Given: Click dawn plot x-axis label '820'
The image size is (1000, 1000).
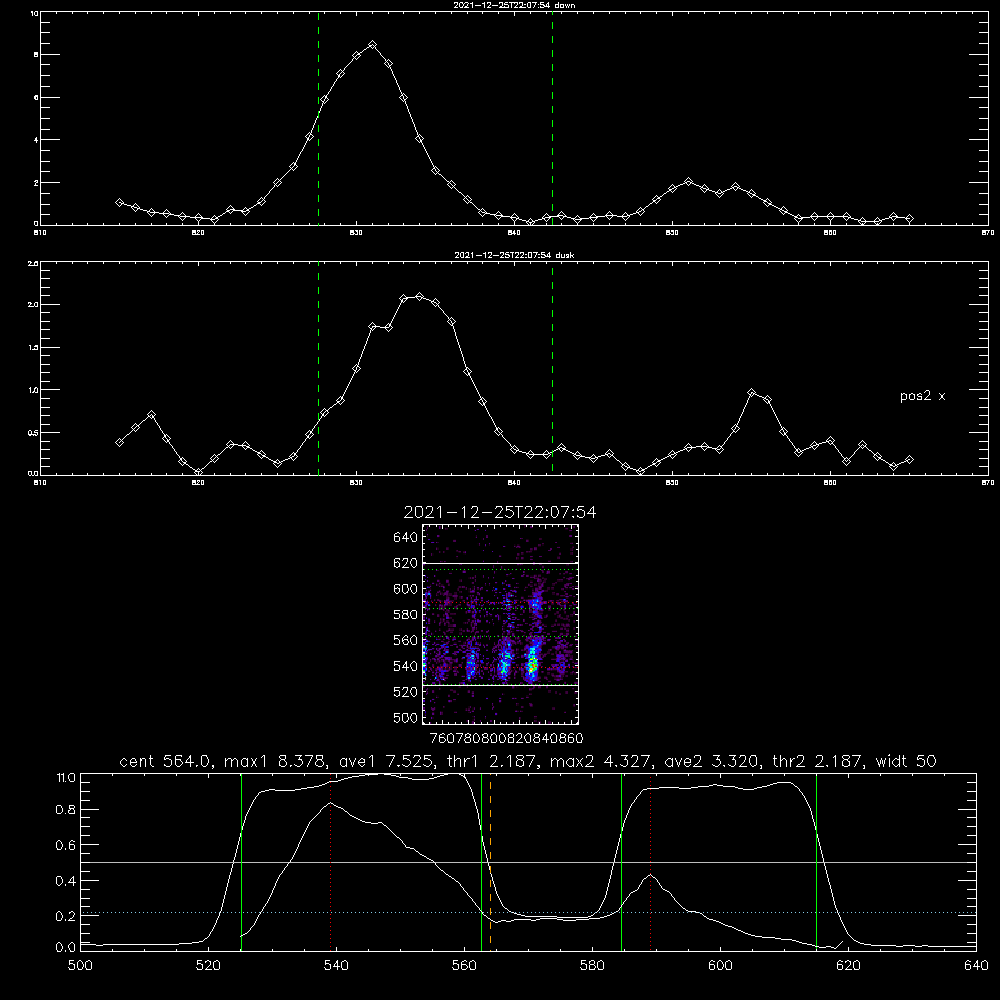Looking at the screenshot, I should (198, 233).
